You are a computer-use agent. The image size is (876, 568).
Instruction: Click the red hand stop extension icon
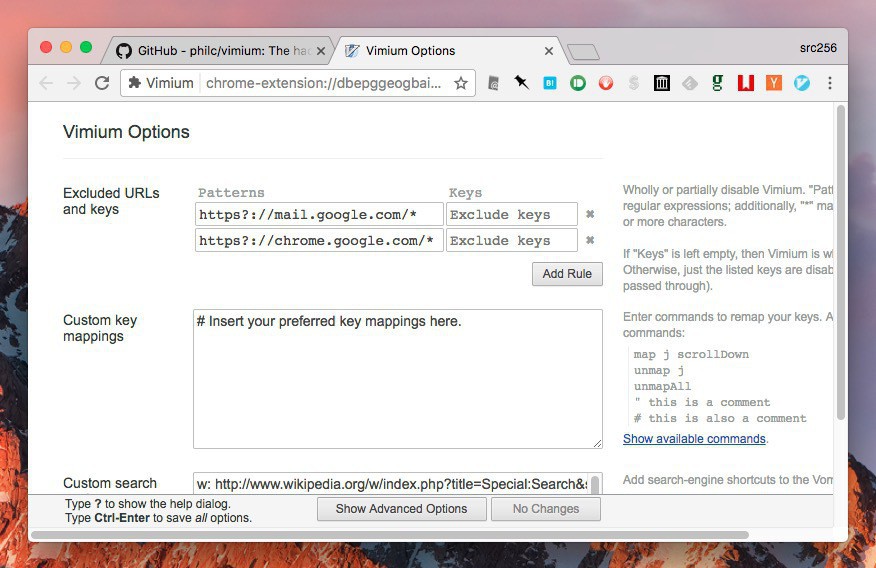(606, 83)
